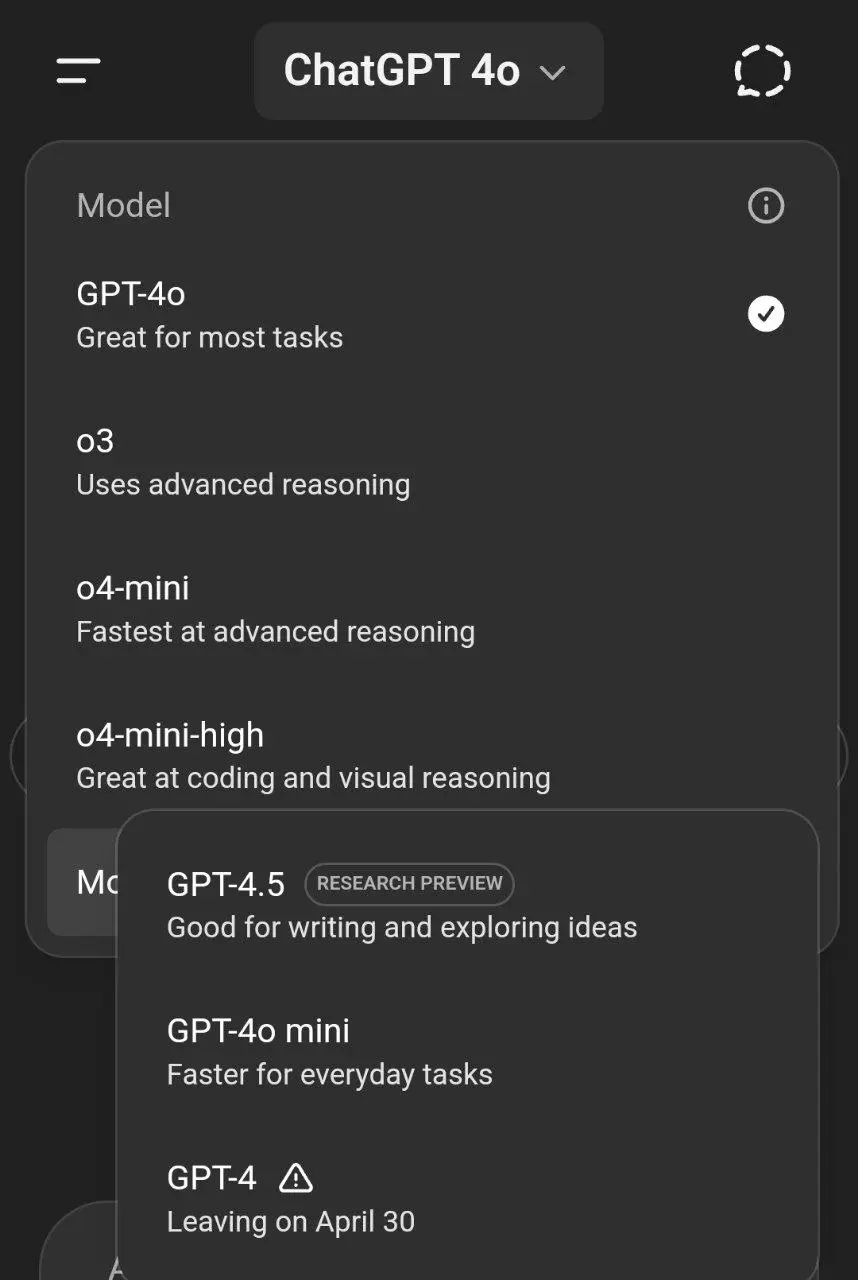Screen dimensions: 858x1280
Task: Start a temporary chat via dashed bubble icon
Action: (762, 71)
